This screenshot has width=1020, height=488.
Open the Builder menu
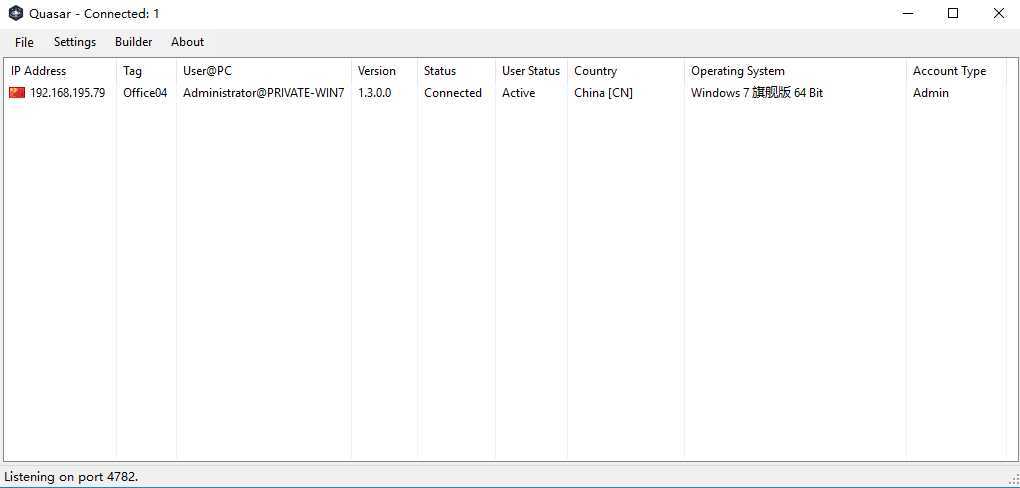(133, 42)
